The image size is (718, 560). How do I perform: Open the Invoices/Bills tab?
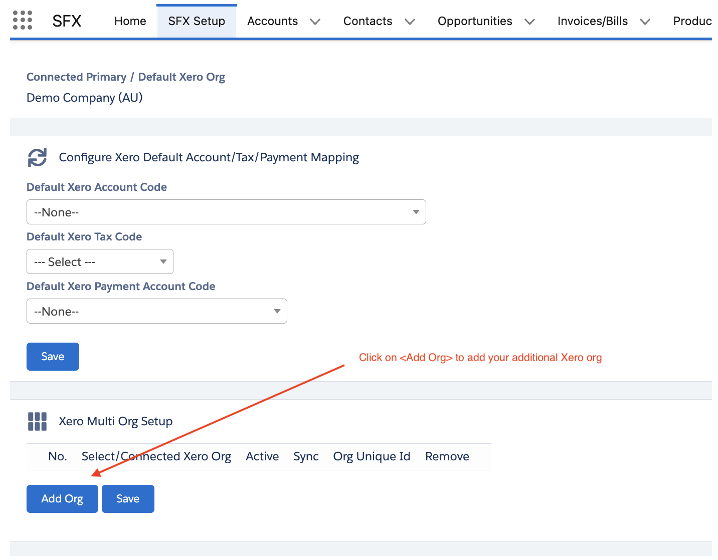click(593, 21)
